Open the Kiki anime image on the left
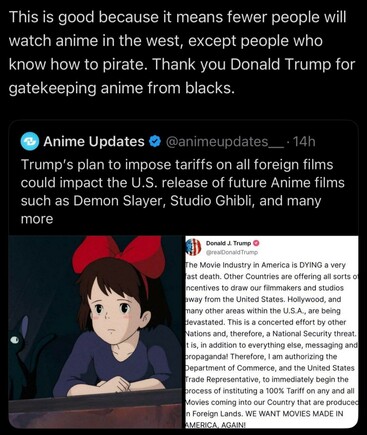 [95, 332]
